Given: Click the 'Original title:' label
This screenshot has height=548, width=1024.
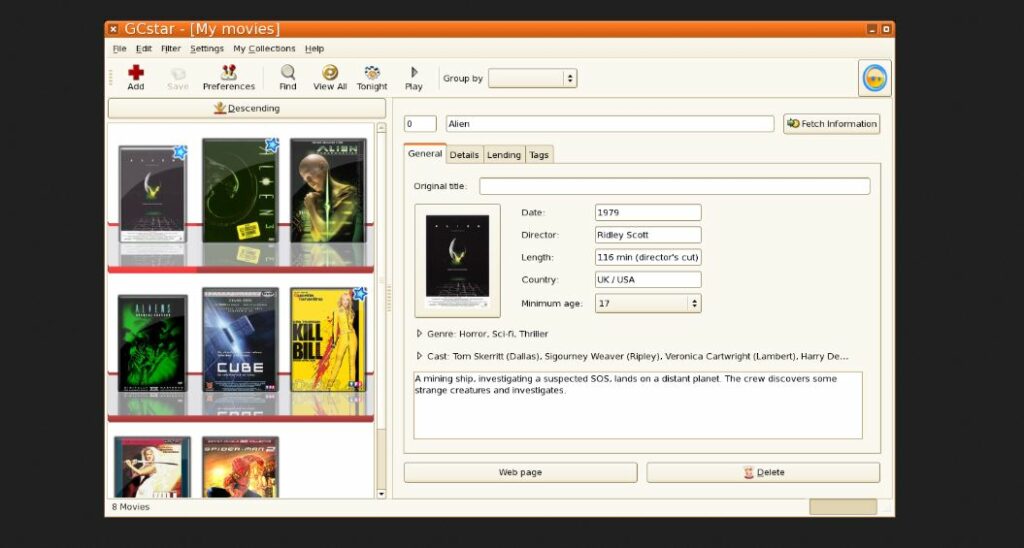Looking at the screenshot, I should tap(440, 186).
